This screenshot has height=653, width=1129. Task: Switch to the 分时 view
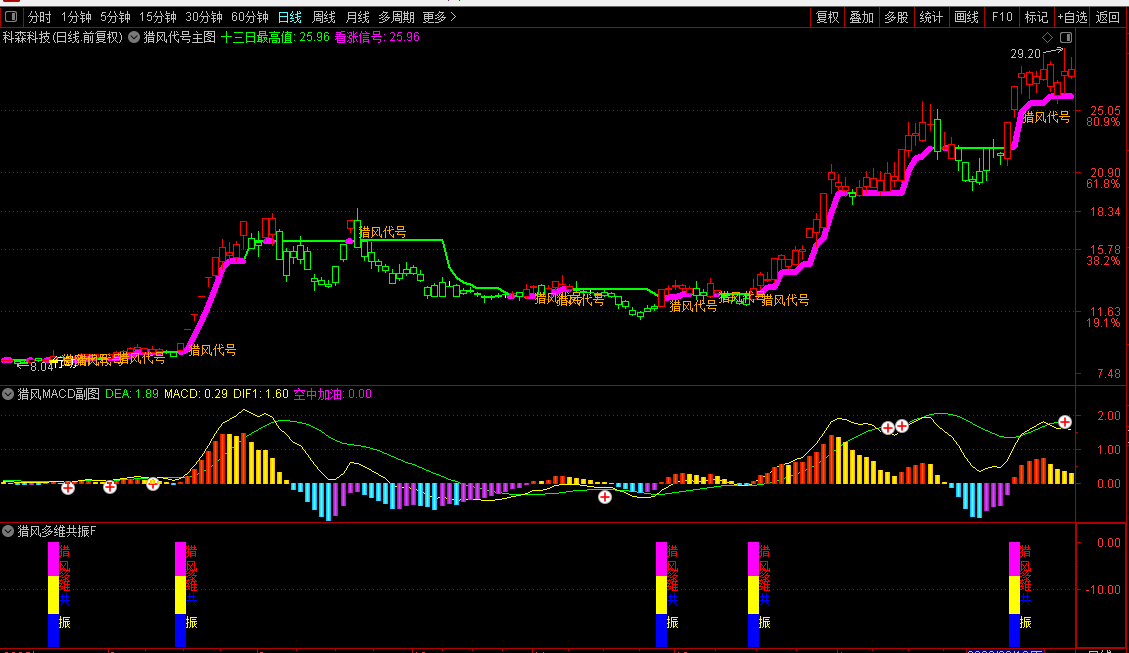40,17
